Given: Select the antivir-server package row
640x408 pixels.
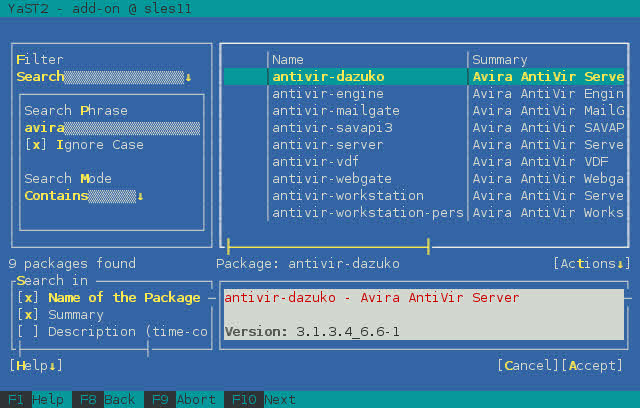Looking at the screenshot, I should 424,145.
